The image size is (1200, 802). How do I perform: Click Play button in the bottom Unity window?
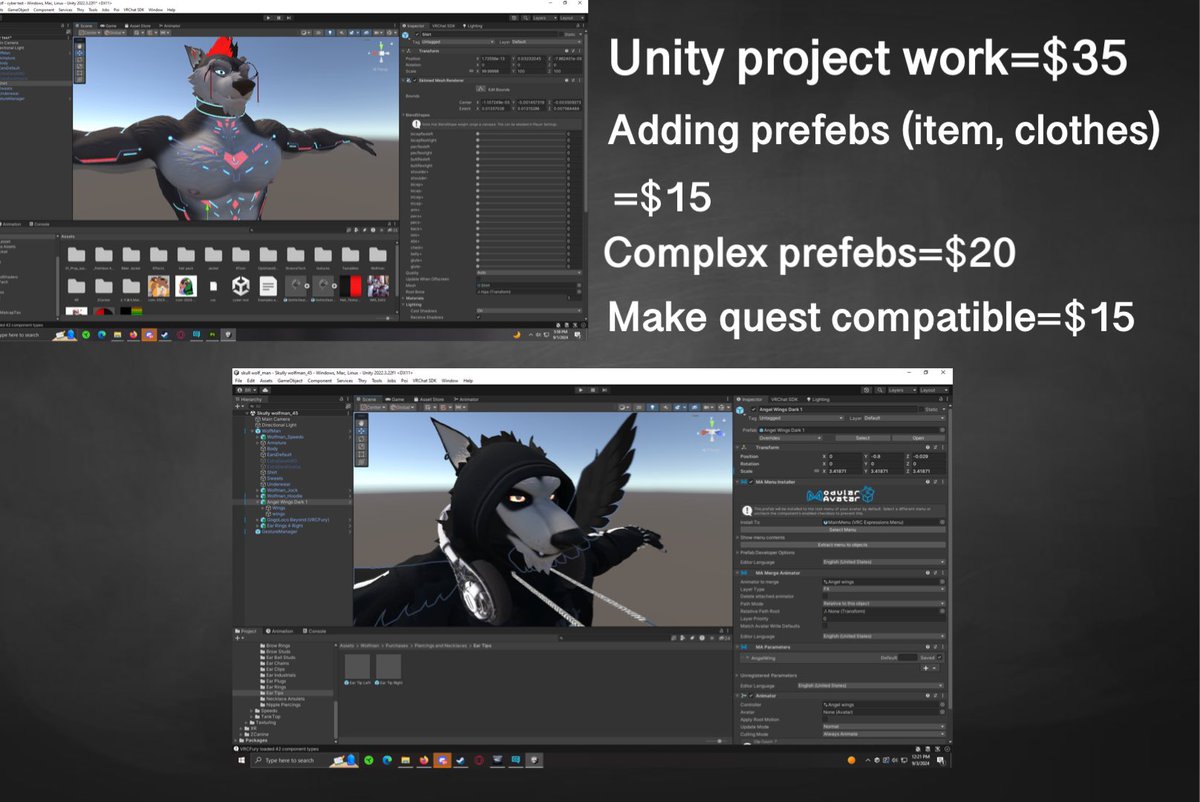click(x=581, y=390)
